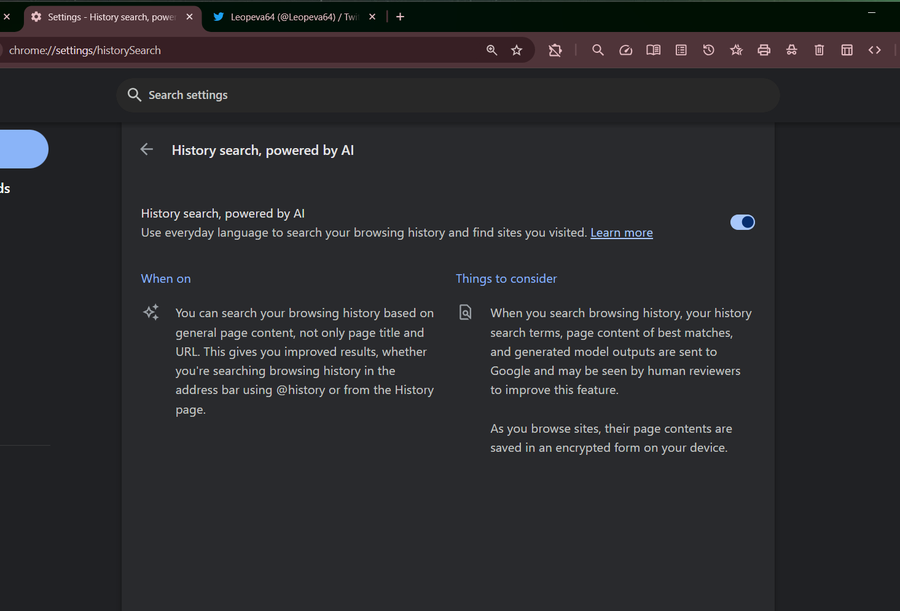900x611 pixels.
Task: Click the print icon
Action: click(x=763, y=50)
